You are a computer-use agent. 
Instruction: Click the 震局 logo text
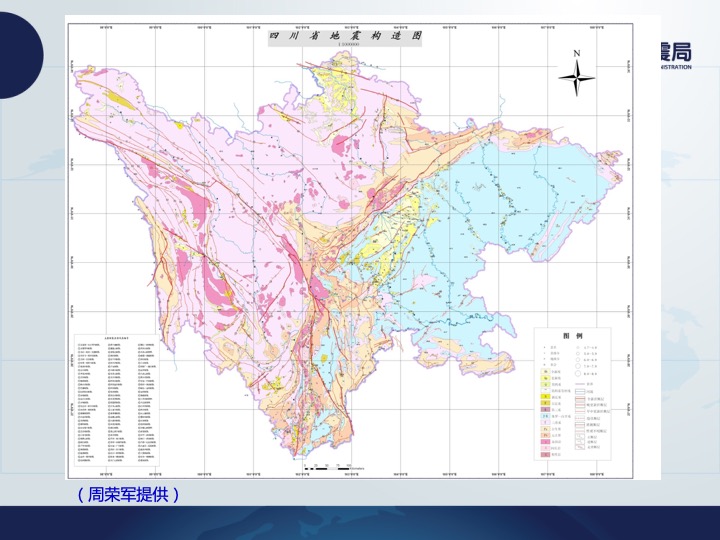(676, 52)
